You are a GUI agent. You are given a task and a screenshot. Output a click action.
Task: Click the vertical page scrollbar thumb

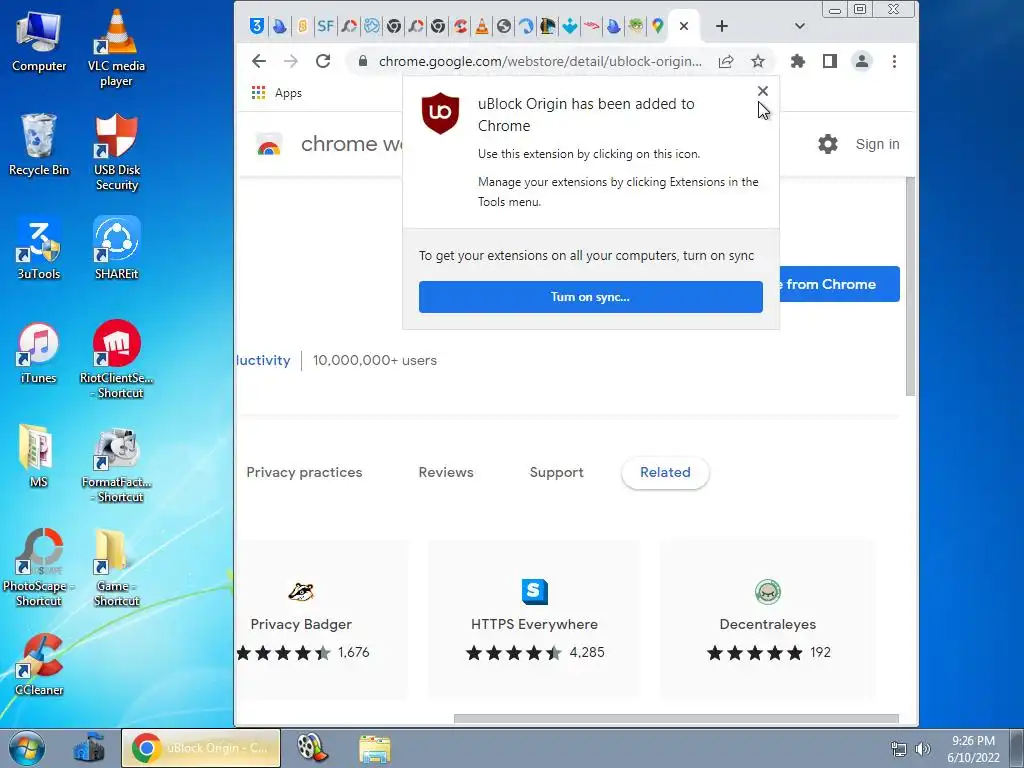tap(910, 286)
